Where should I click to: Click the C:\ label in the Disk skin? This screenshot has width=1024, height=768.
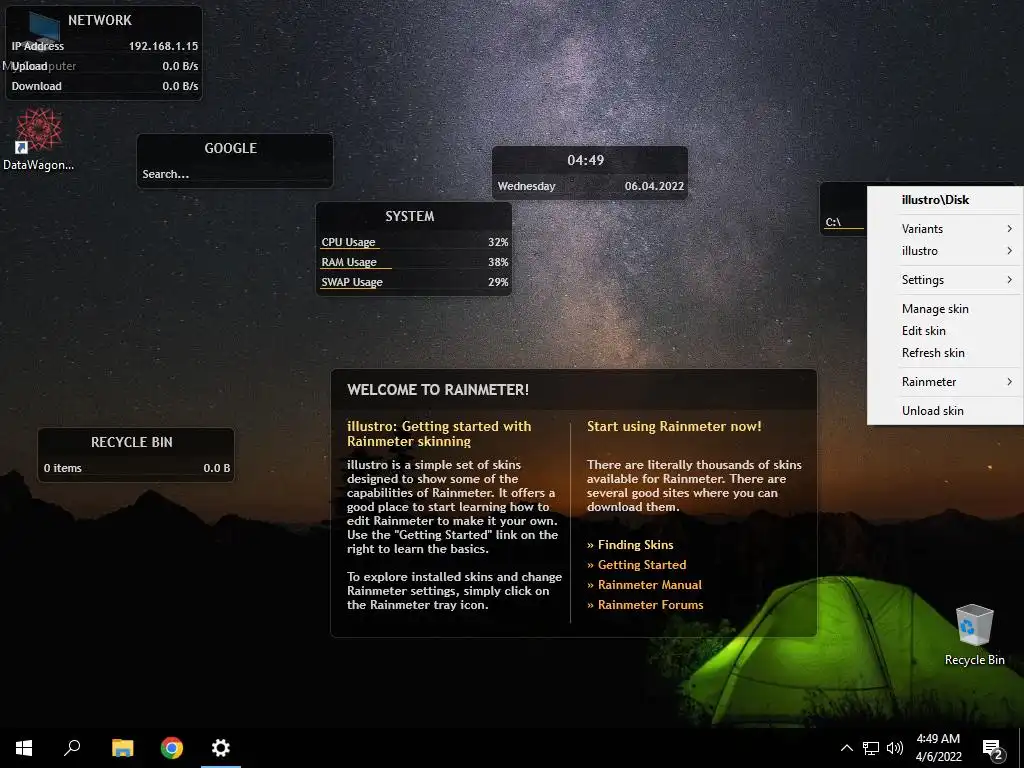[833, 222]
